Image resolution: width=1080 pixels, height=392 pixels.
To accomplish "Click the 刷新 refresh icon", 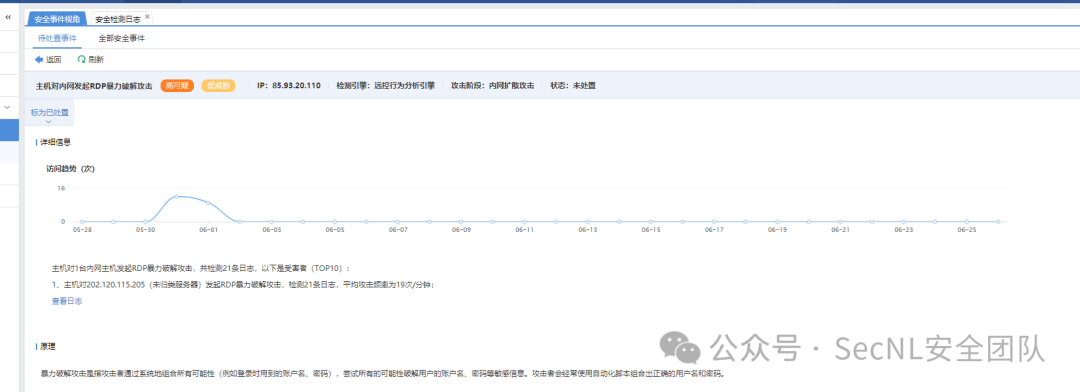I will (x=81, y=60).
